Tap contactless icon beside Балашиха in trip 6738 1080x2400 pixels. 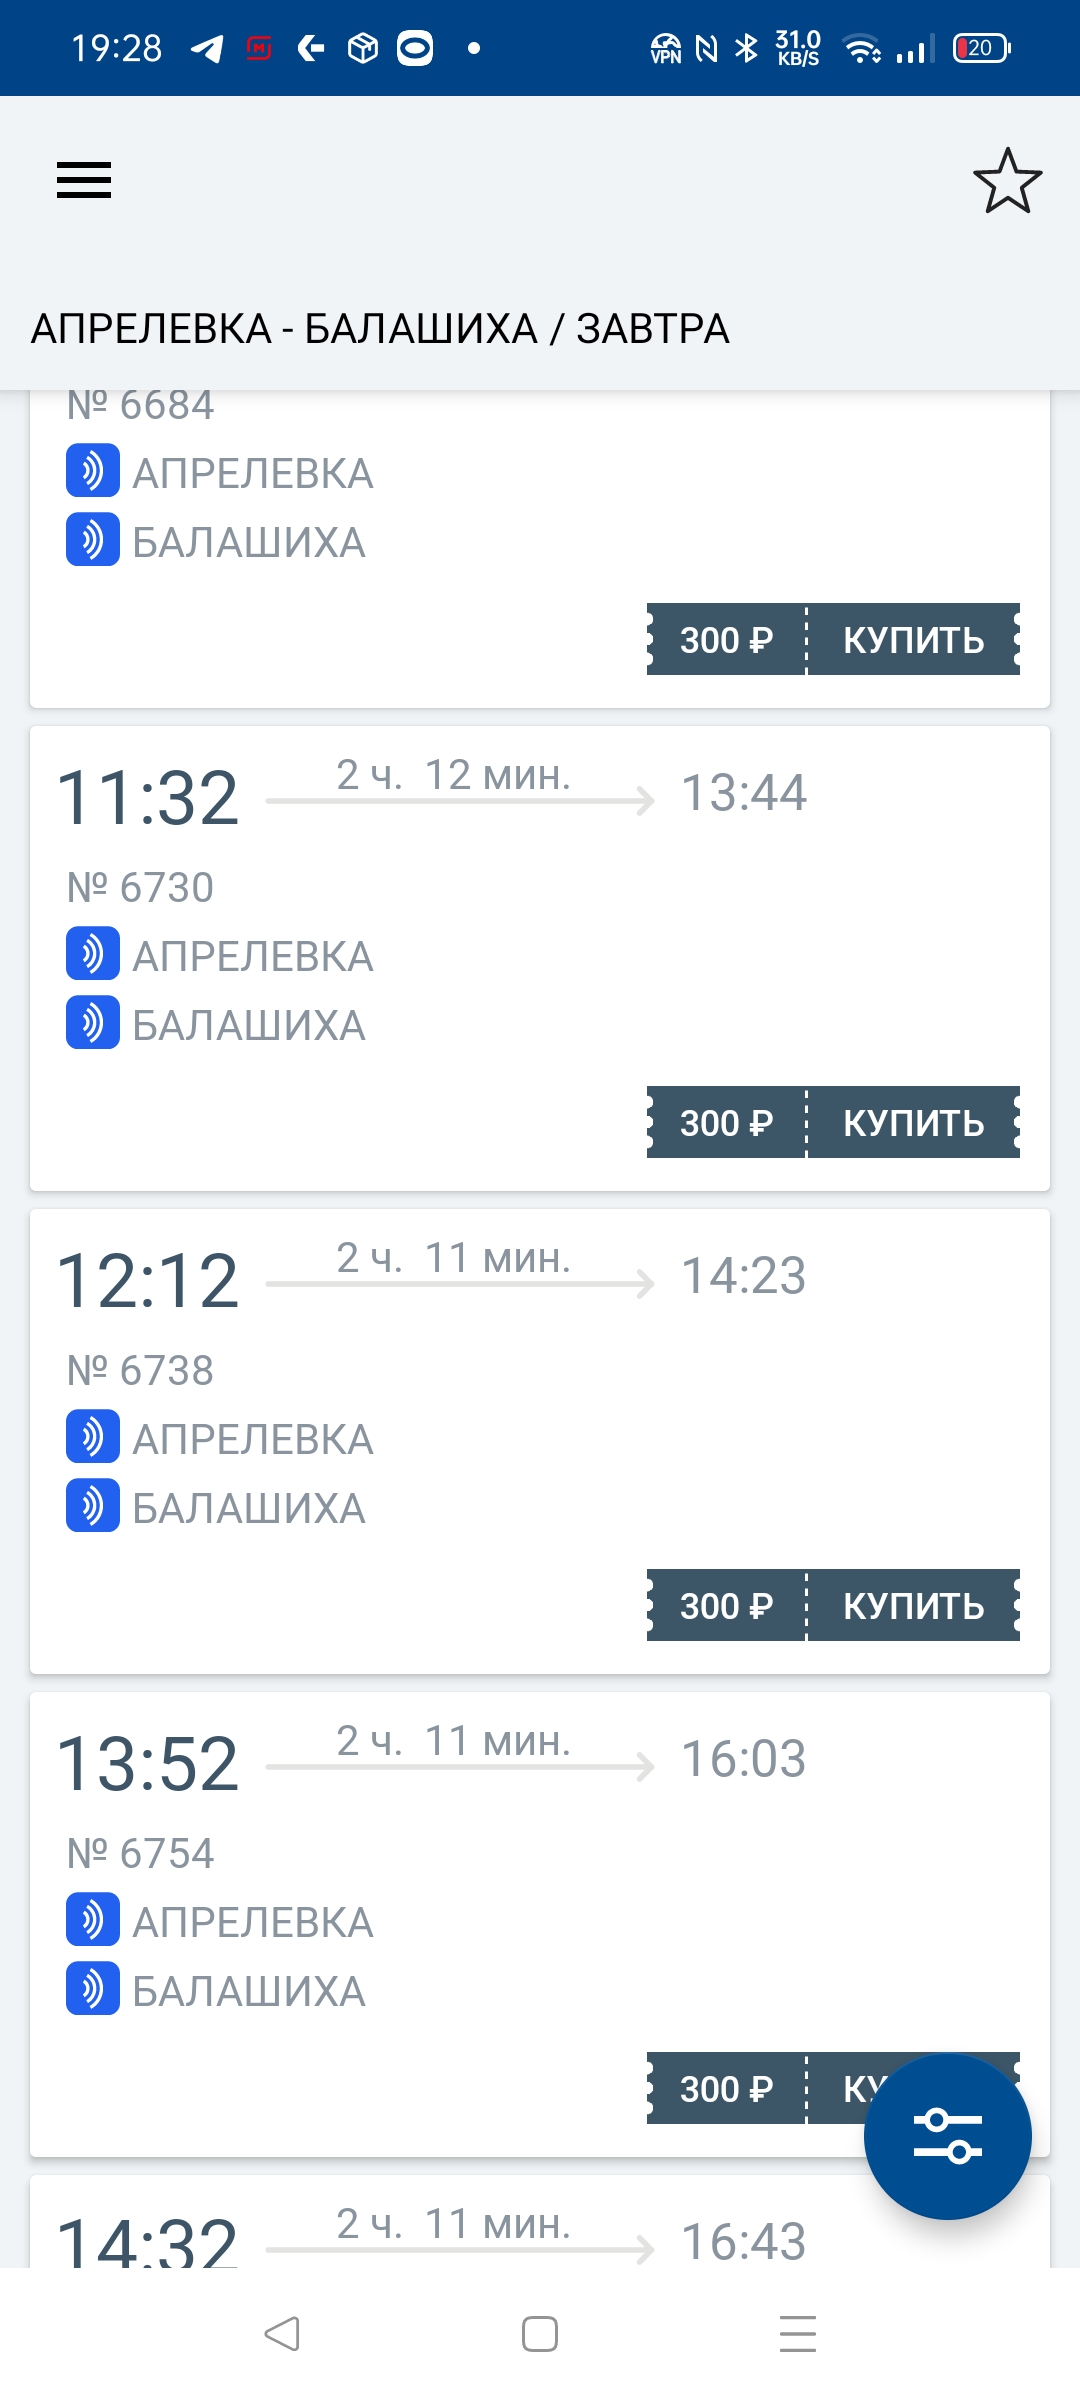point(93,1506)
